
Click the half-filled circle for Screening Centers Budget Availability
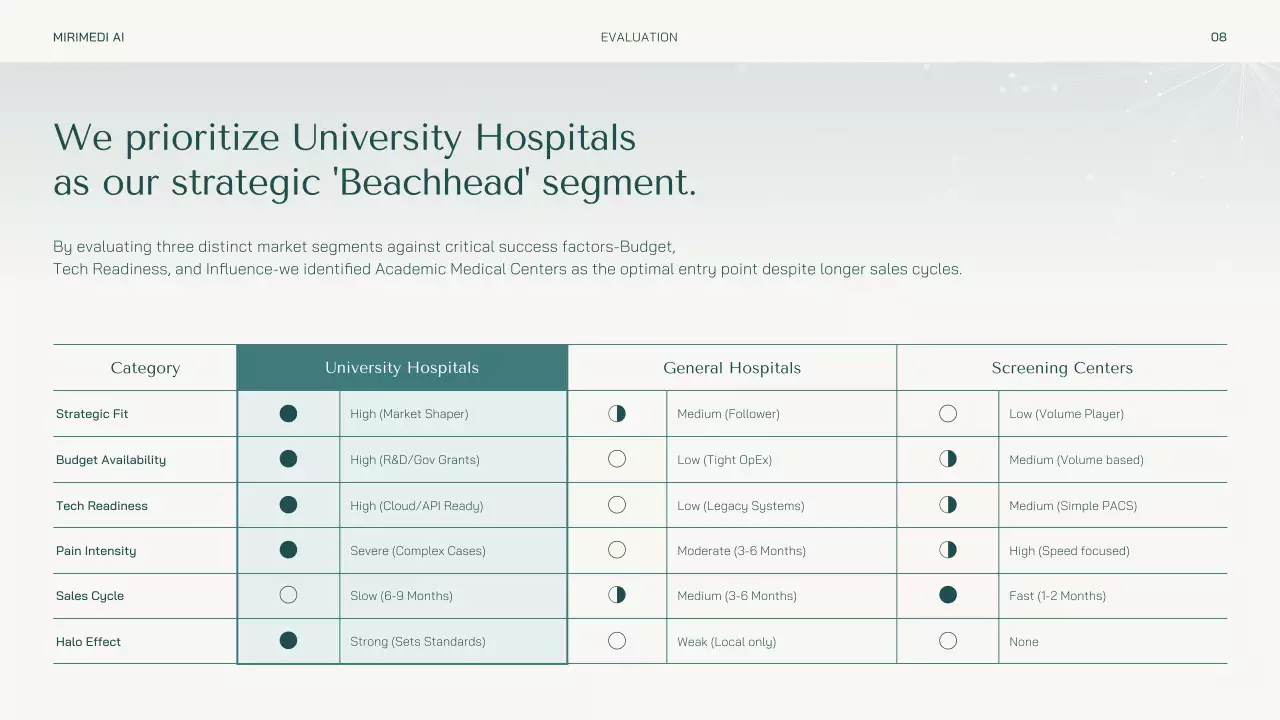[x=948, y=459]
